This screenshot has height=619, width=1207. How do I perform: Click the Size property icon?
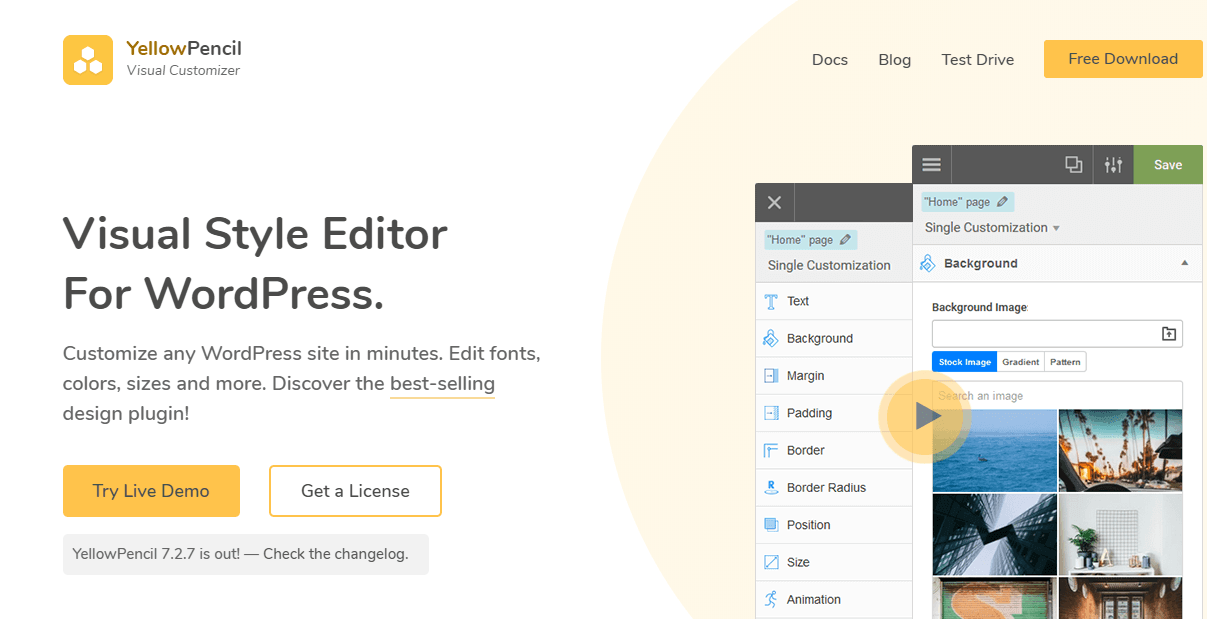(x=771, y=562)
